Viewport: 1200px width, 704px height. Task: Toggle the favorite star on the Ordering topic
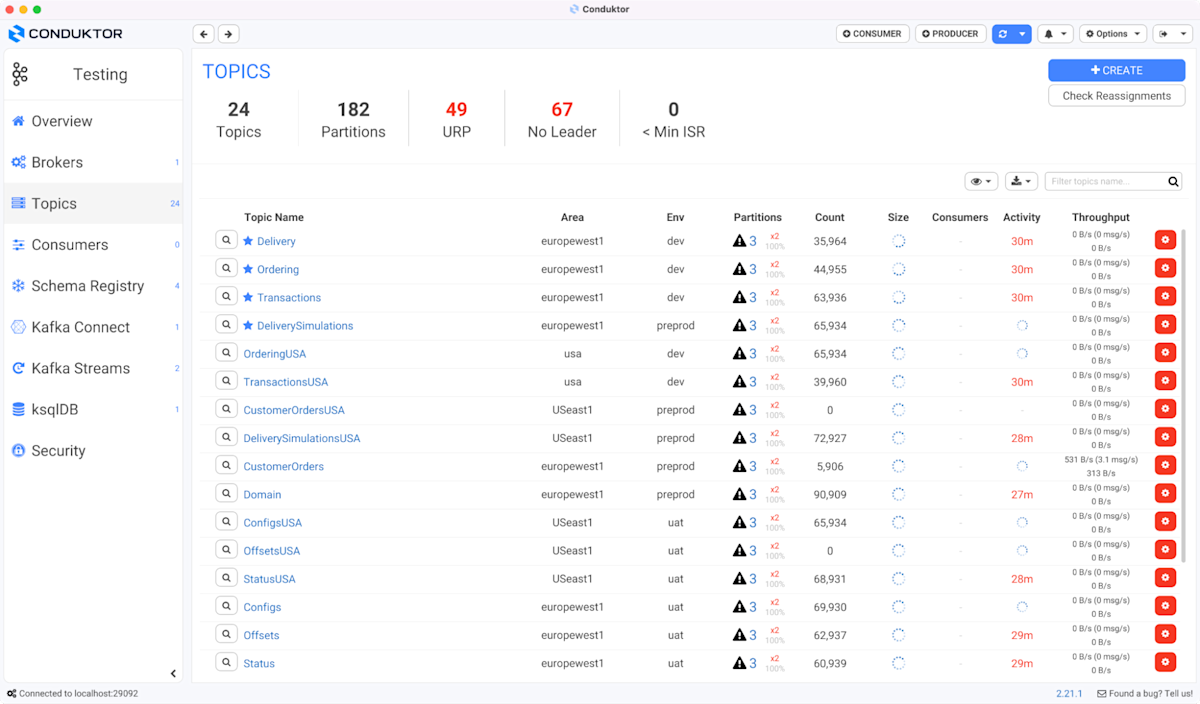point(249,269)
